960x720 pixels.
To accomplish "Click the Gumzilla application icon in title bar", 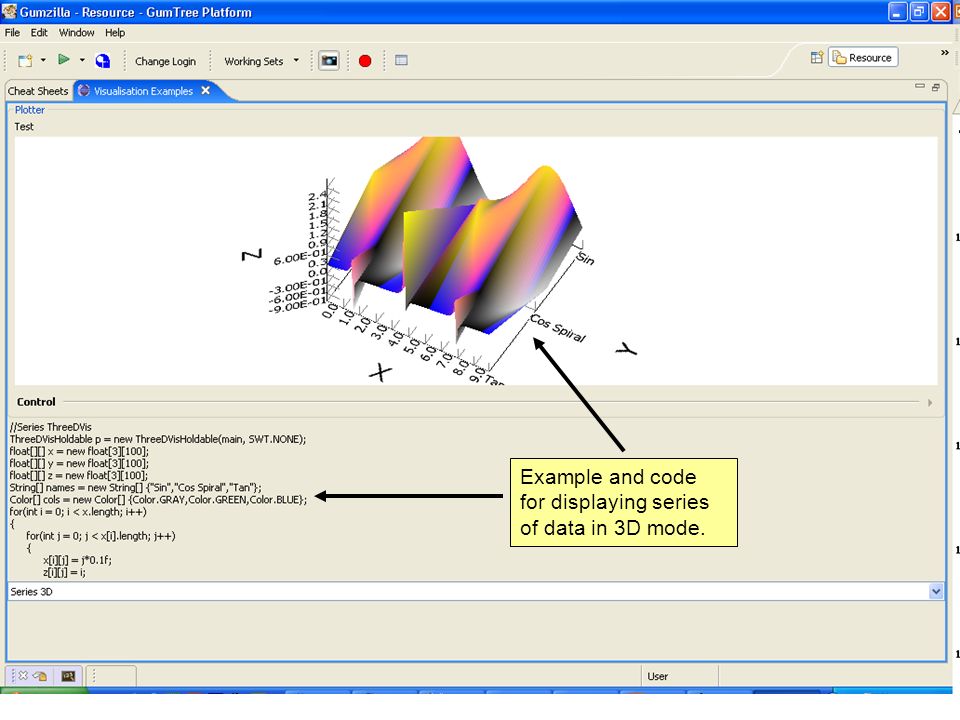I will pos(9,11).
